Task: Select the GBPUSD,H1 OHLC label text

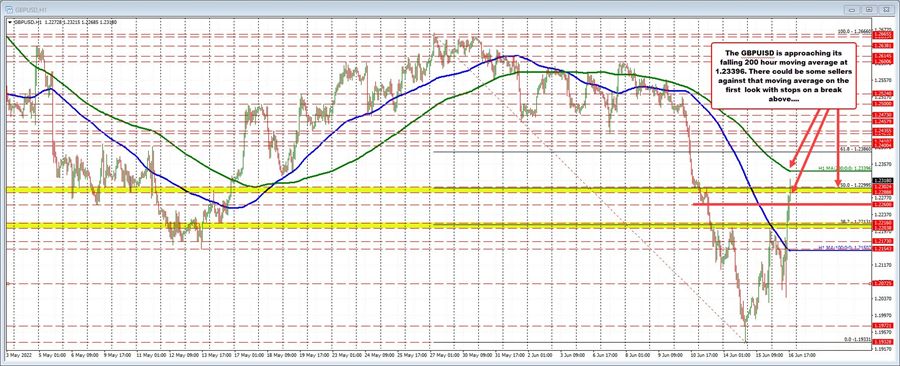Action: (x=65, y=22)
